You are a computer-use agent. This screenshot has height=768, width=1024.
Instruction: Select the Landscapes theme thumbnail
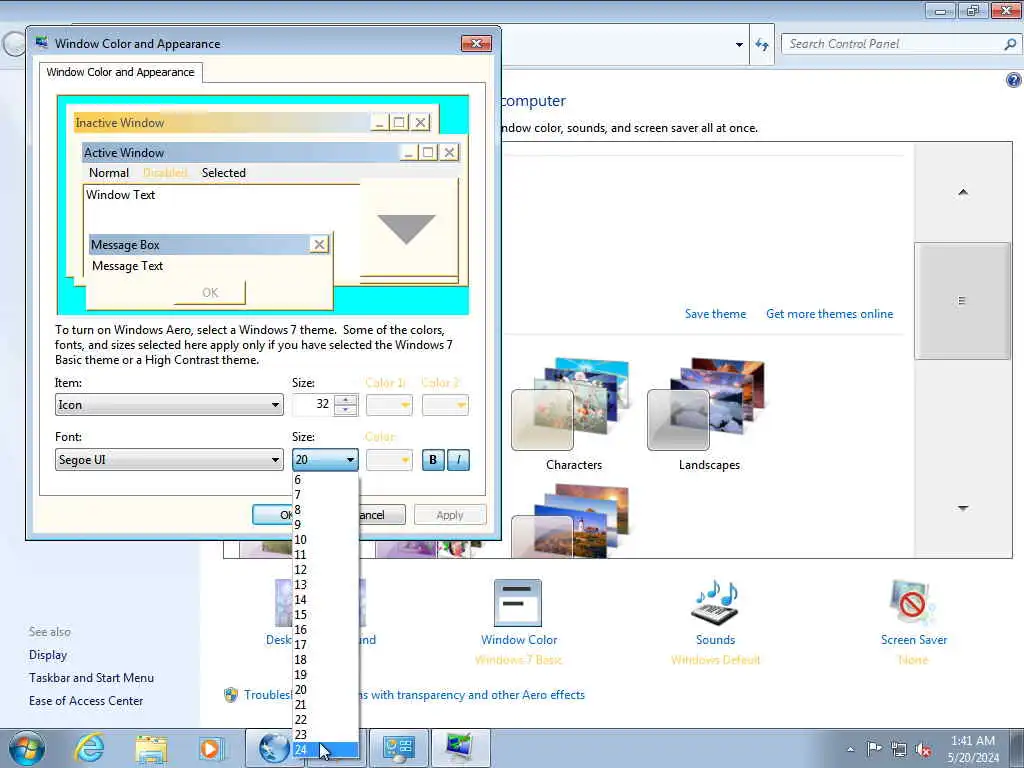709,405
